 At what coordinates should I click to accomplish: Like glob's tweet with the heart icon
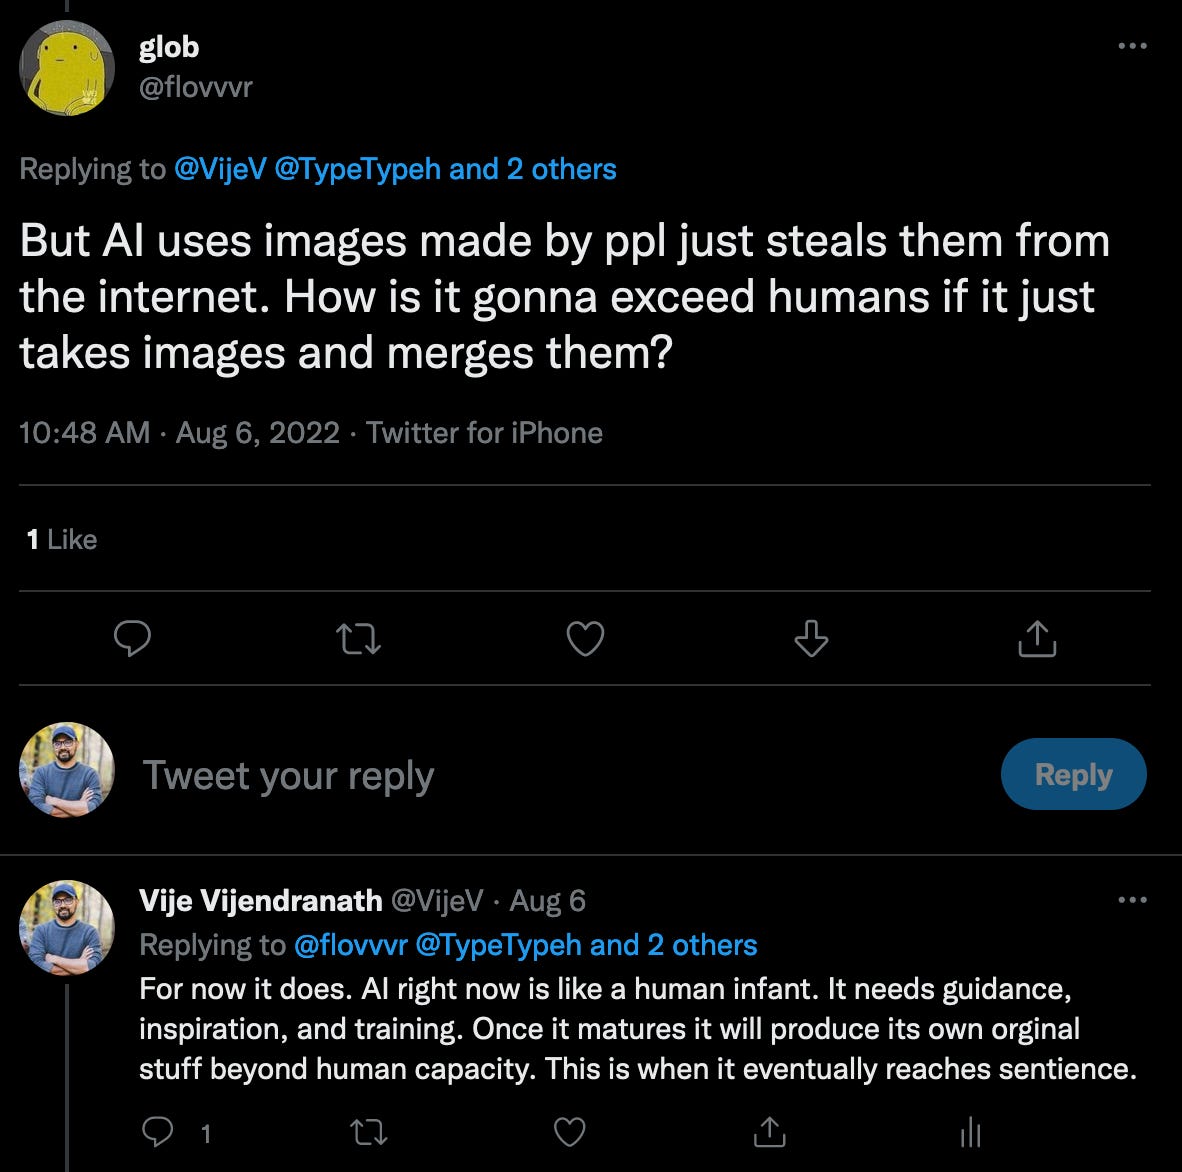click(x=585, y=638)
